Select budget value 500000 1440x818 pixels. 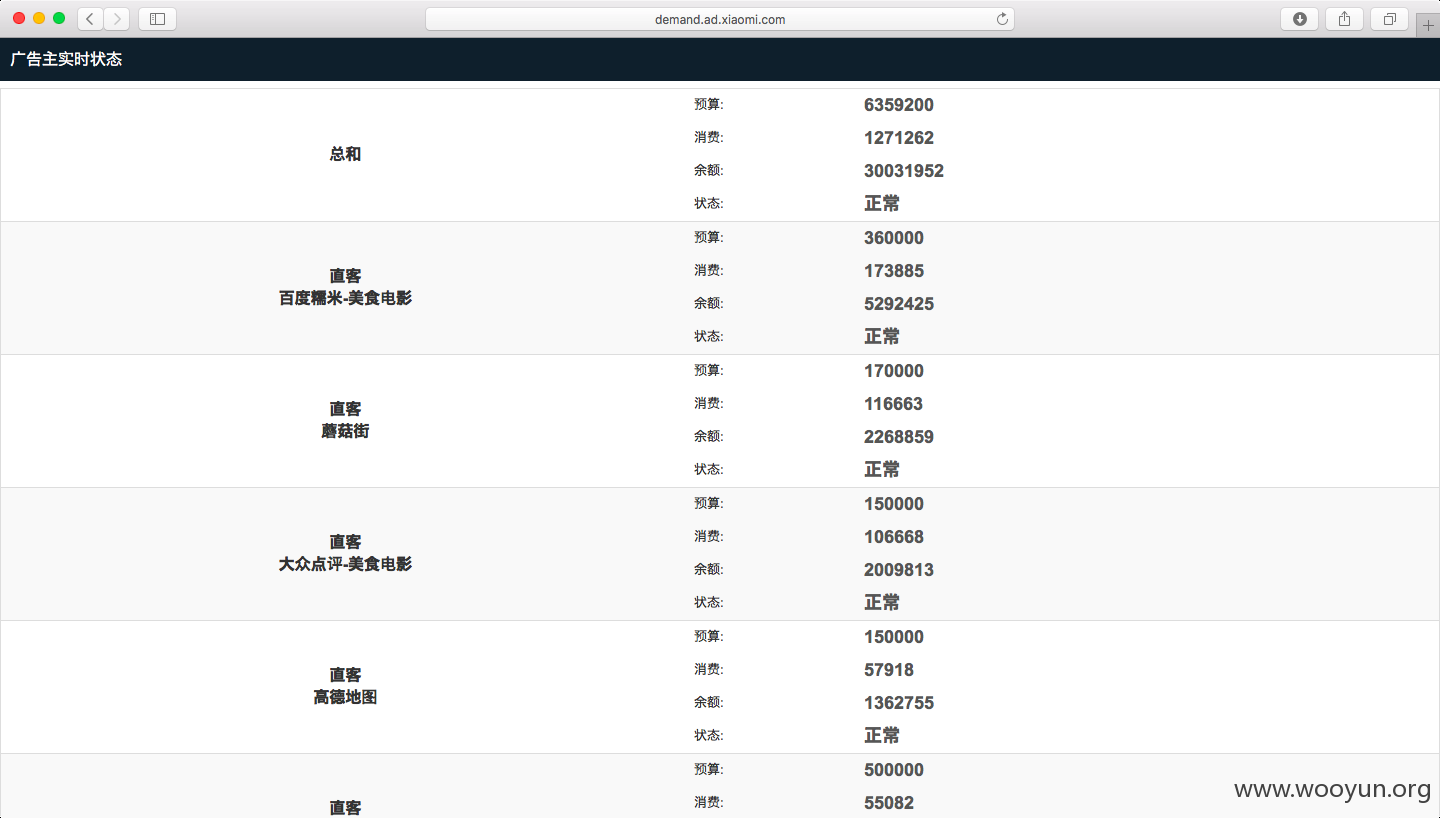894,770
